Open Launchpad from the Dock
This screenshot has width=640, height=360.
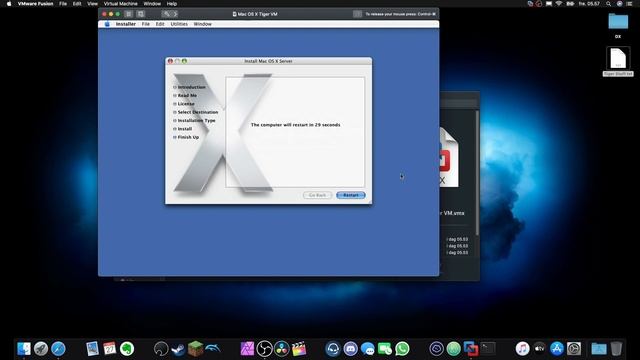(41, 349)
